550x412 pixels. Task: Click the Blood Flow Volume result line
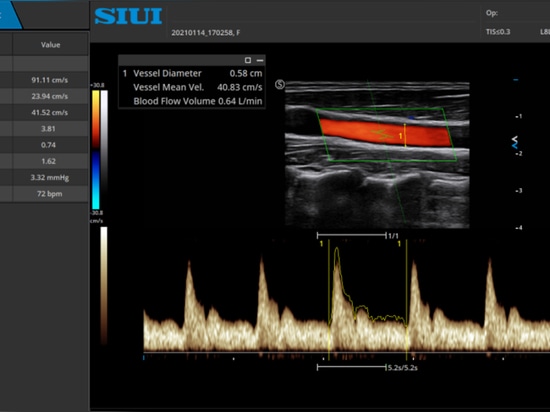(x=197, y=101)
